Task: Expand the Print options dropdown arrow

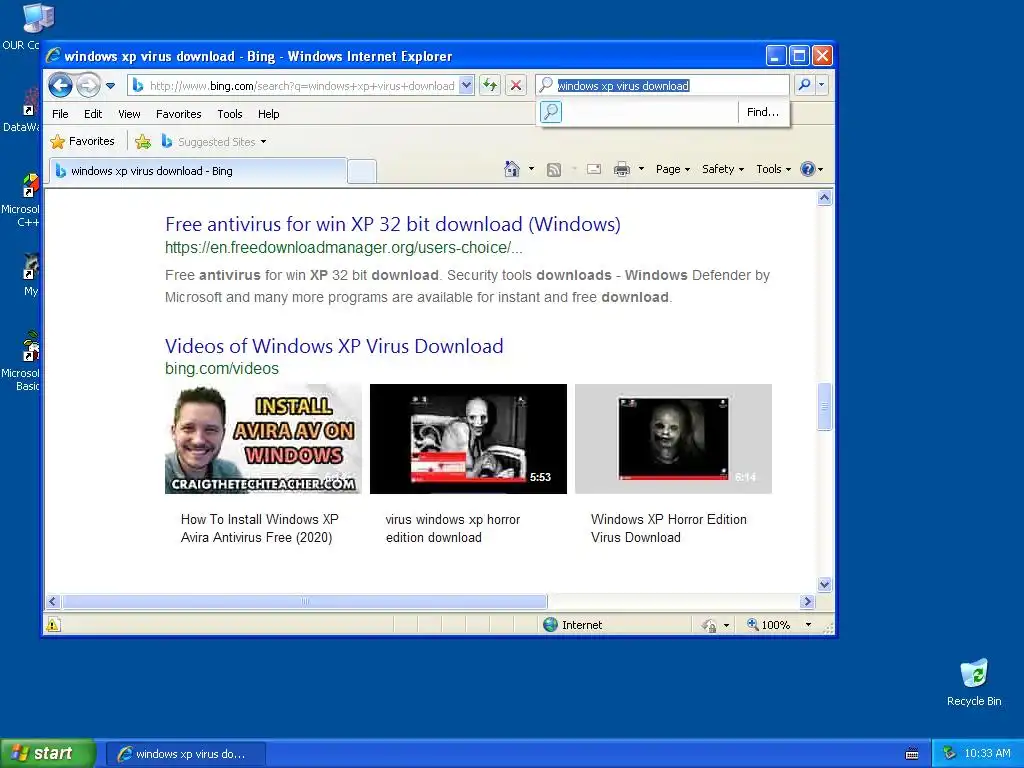Action: point(641,169)
